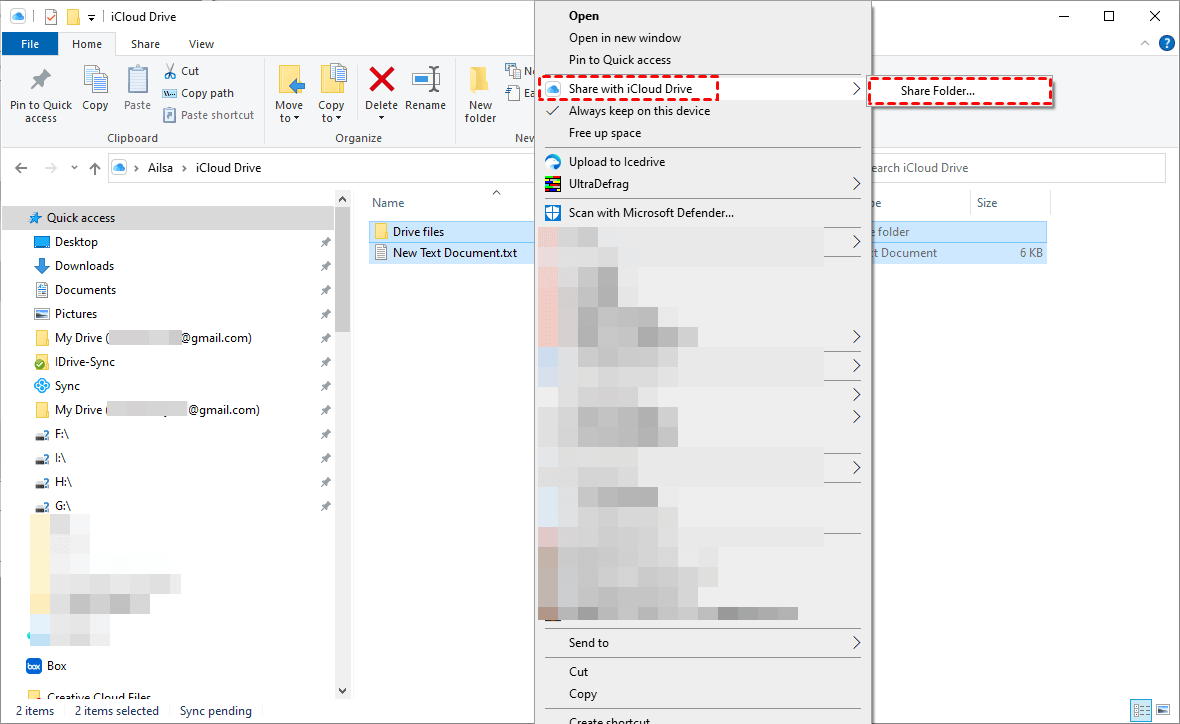Click the Move to folder icon
This screenshot has height=724, width=1180.
pyautogui.click(x=290, y=81)
